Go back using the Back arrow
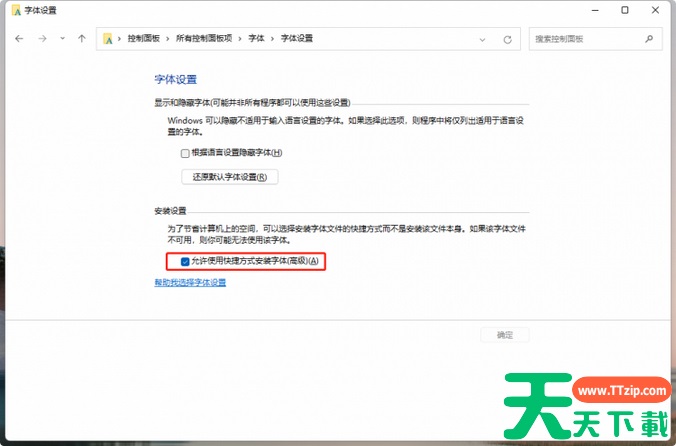 [x=19, y=38]
